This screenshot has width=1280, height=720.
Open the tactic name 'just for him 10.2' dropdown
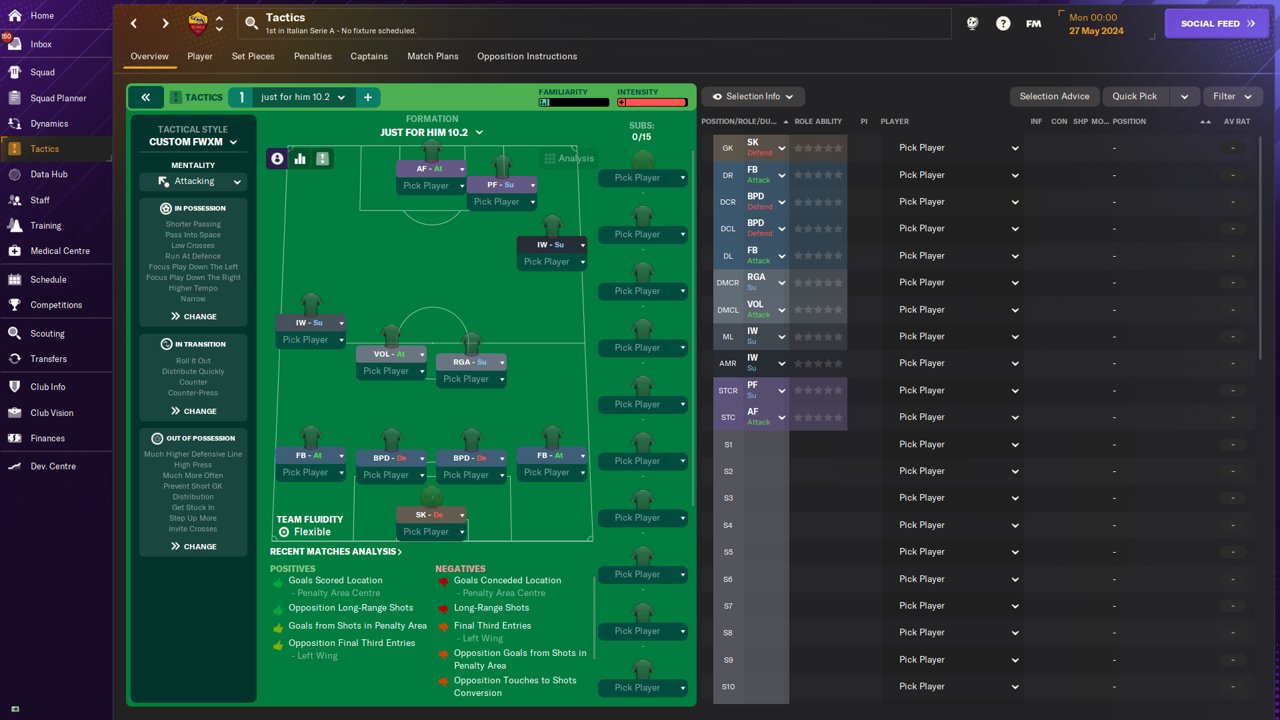303,97
